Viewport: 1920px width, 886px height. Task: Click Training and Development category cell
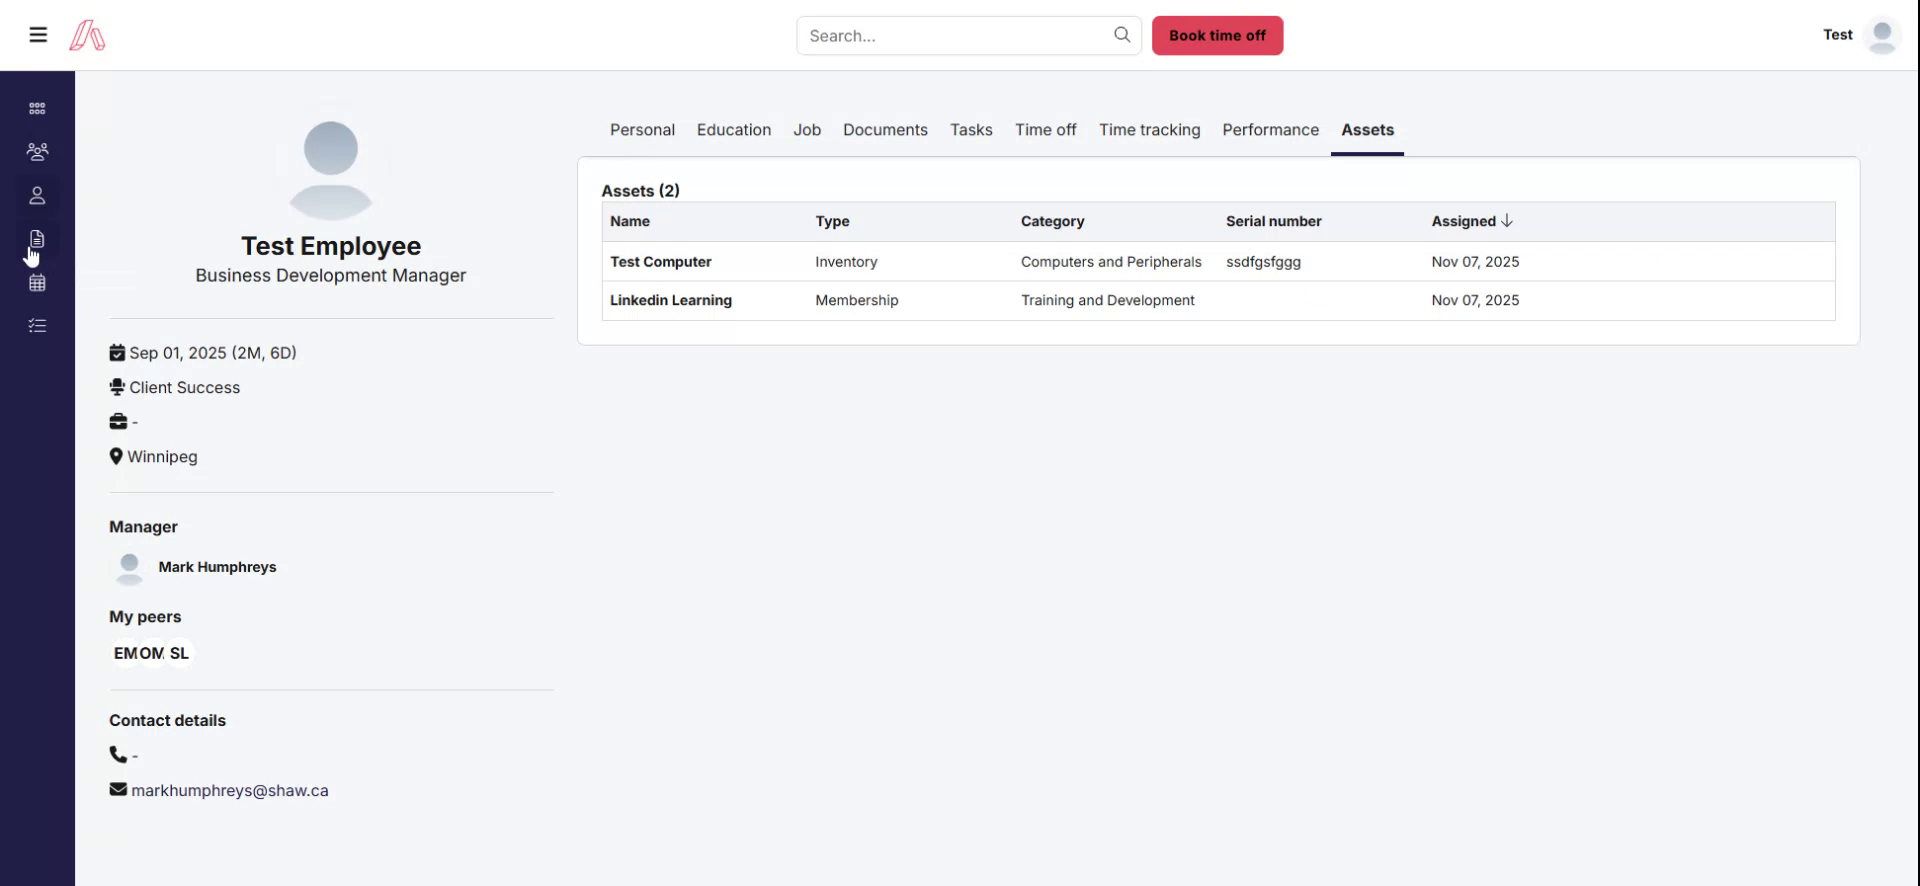pyautogui.click(x=1107, y=300)
